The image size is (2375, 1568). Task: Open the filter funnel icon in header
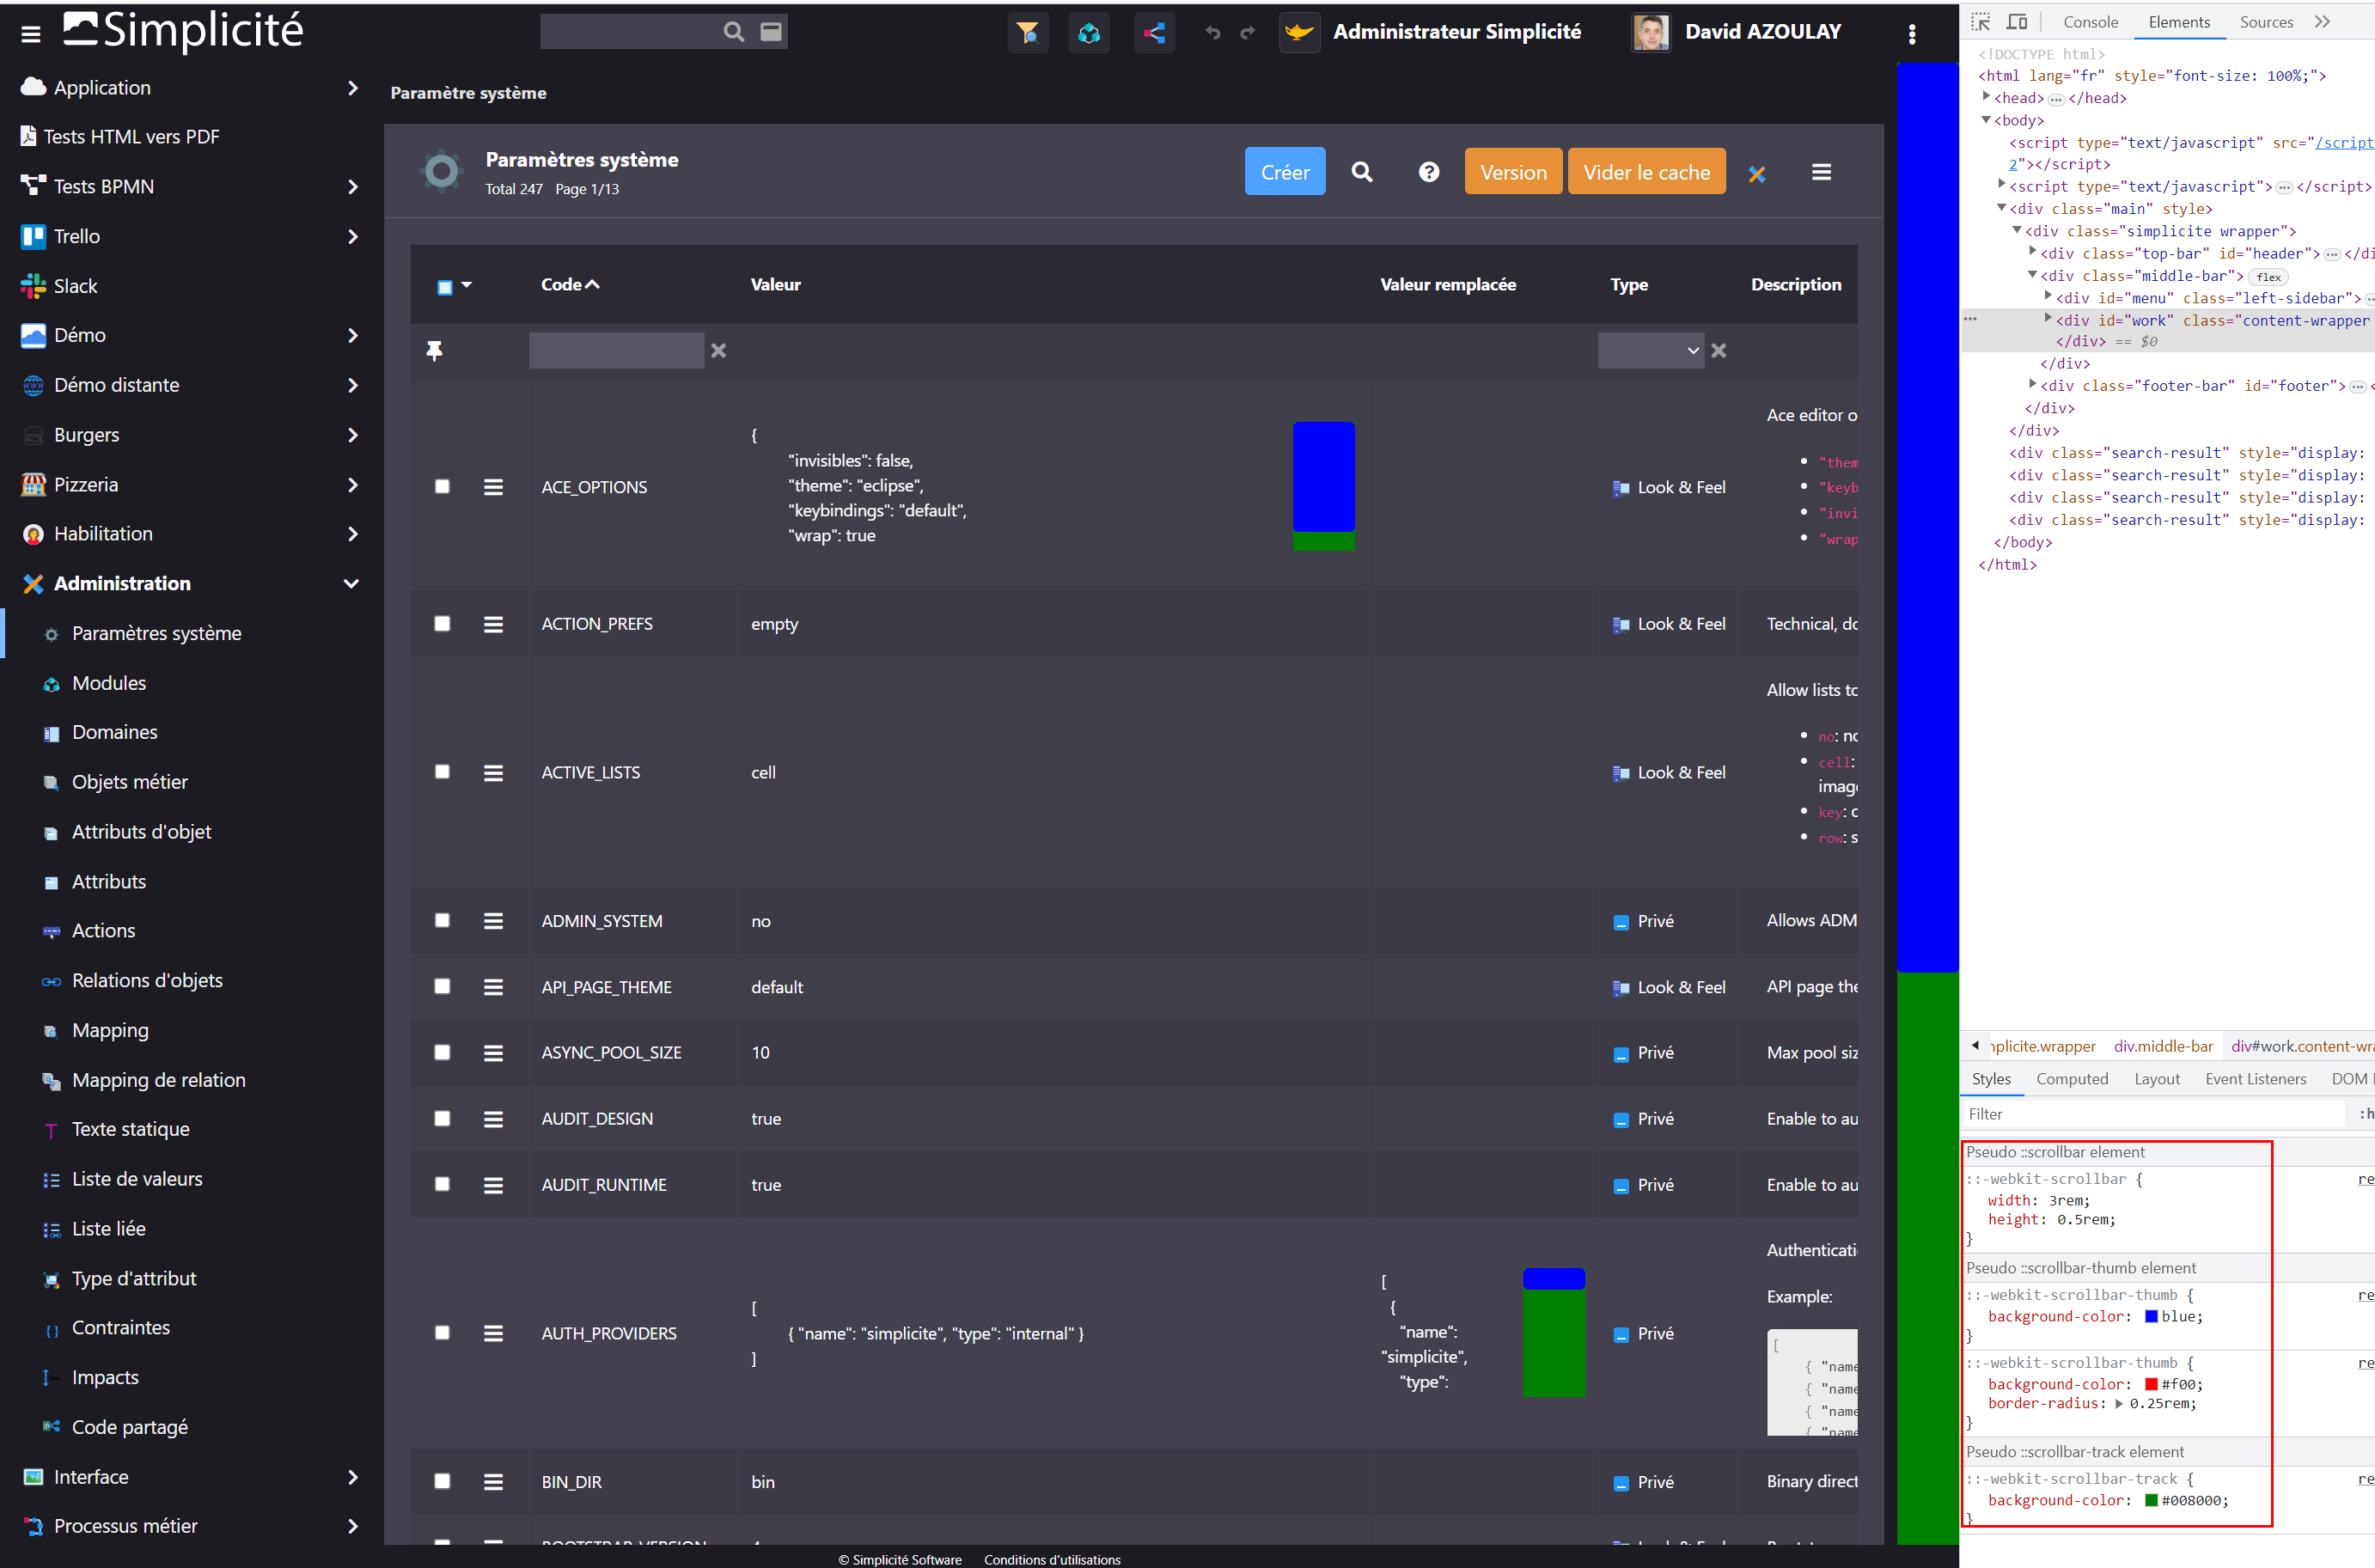click(1027, 33)
